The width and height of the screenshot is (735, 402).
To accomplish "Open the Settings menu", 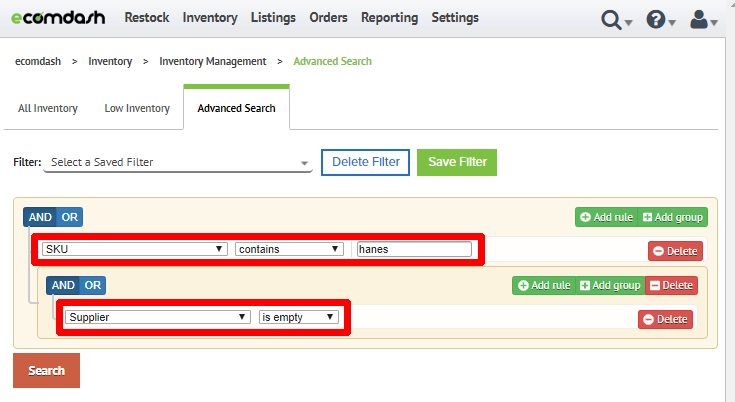I will pos(455,18).
